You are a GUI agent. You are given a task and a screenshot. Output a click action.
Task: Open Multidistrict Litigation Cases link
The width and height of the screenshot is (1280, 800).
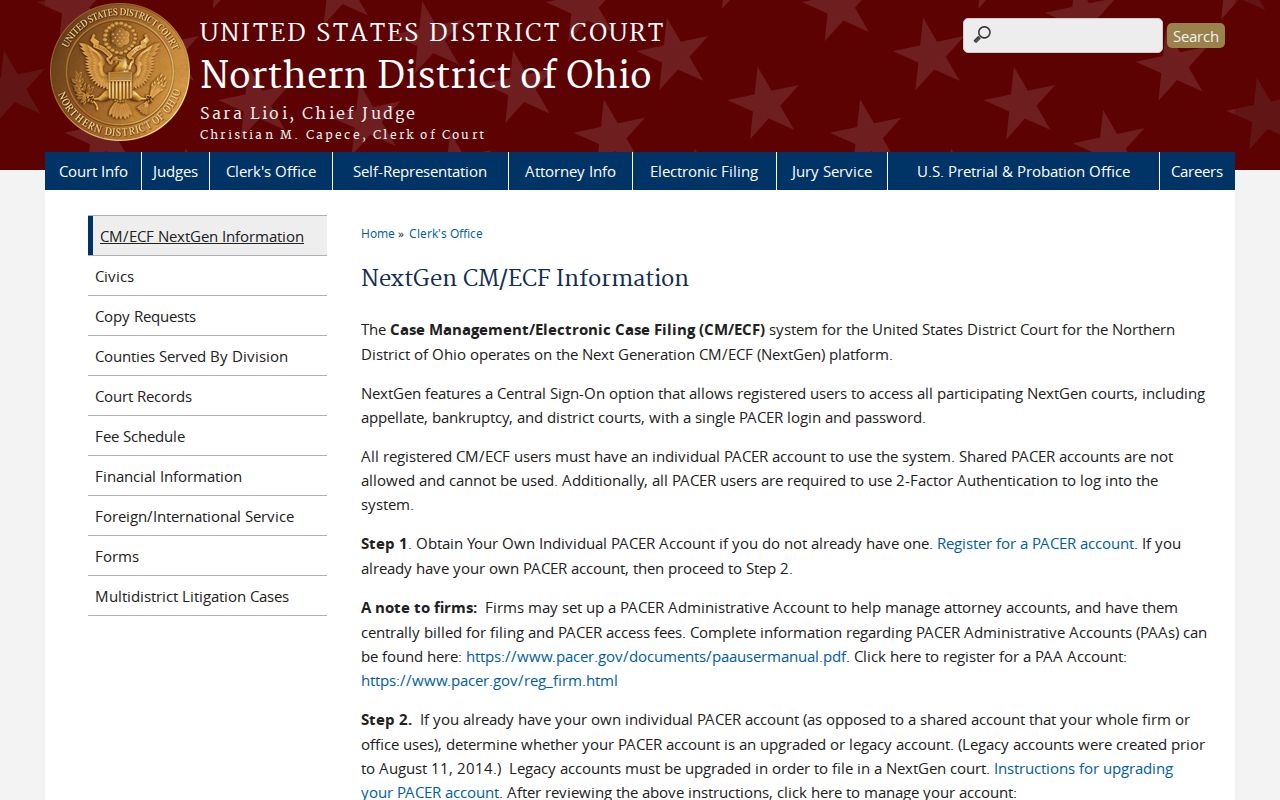tap(207, 596)
